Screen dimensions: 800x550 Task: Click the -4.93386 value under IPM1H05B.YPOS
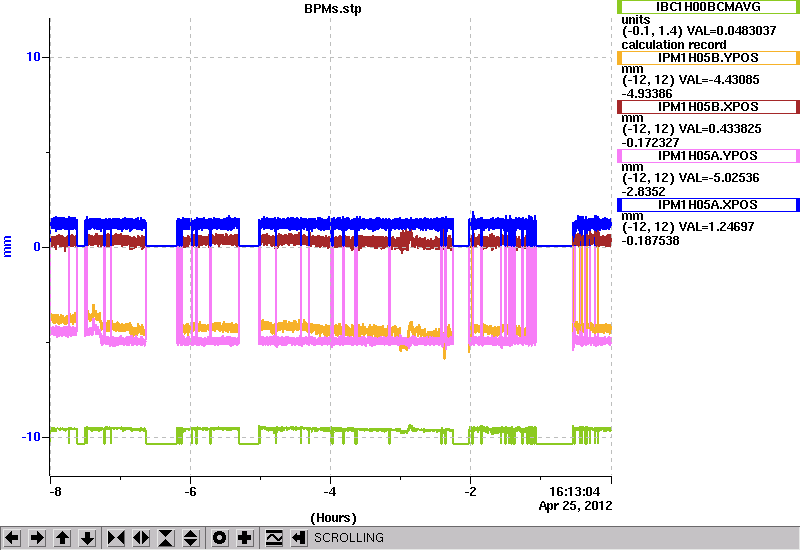coord(647,94)
